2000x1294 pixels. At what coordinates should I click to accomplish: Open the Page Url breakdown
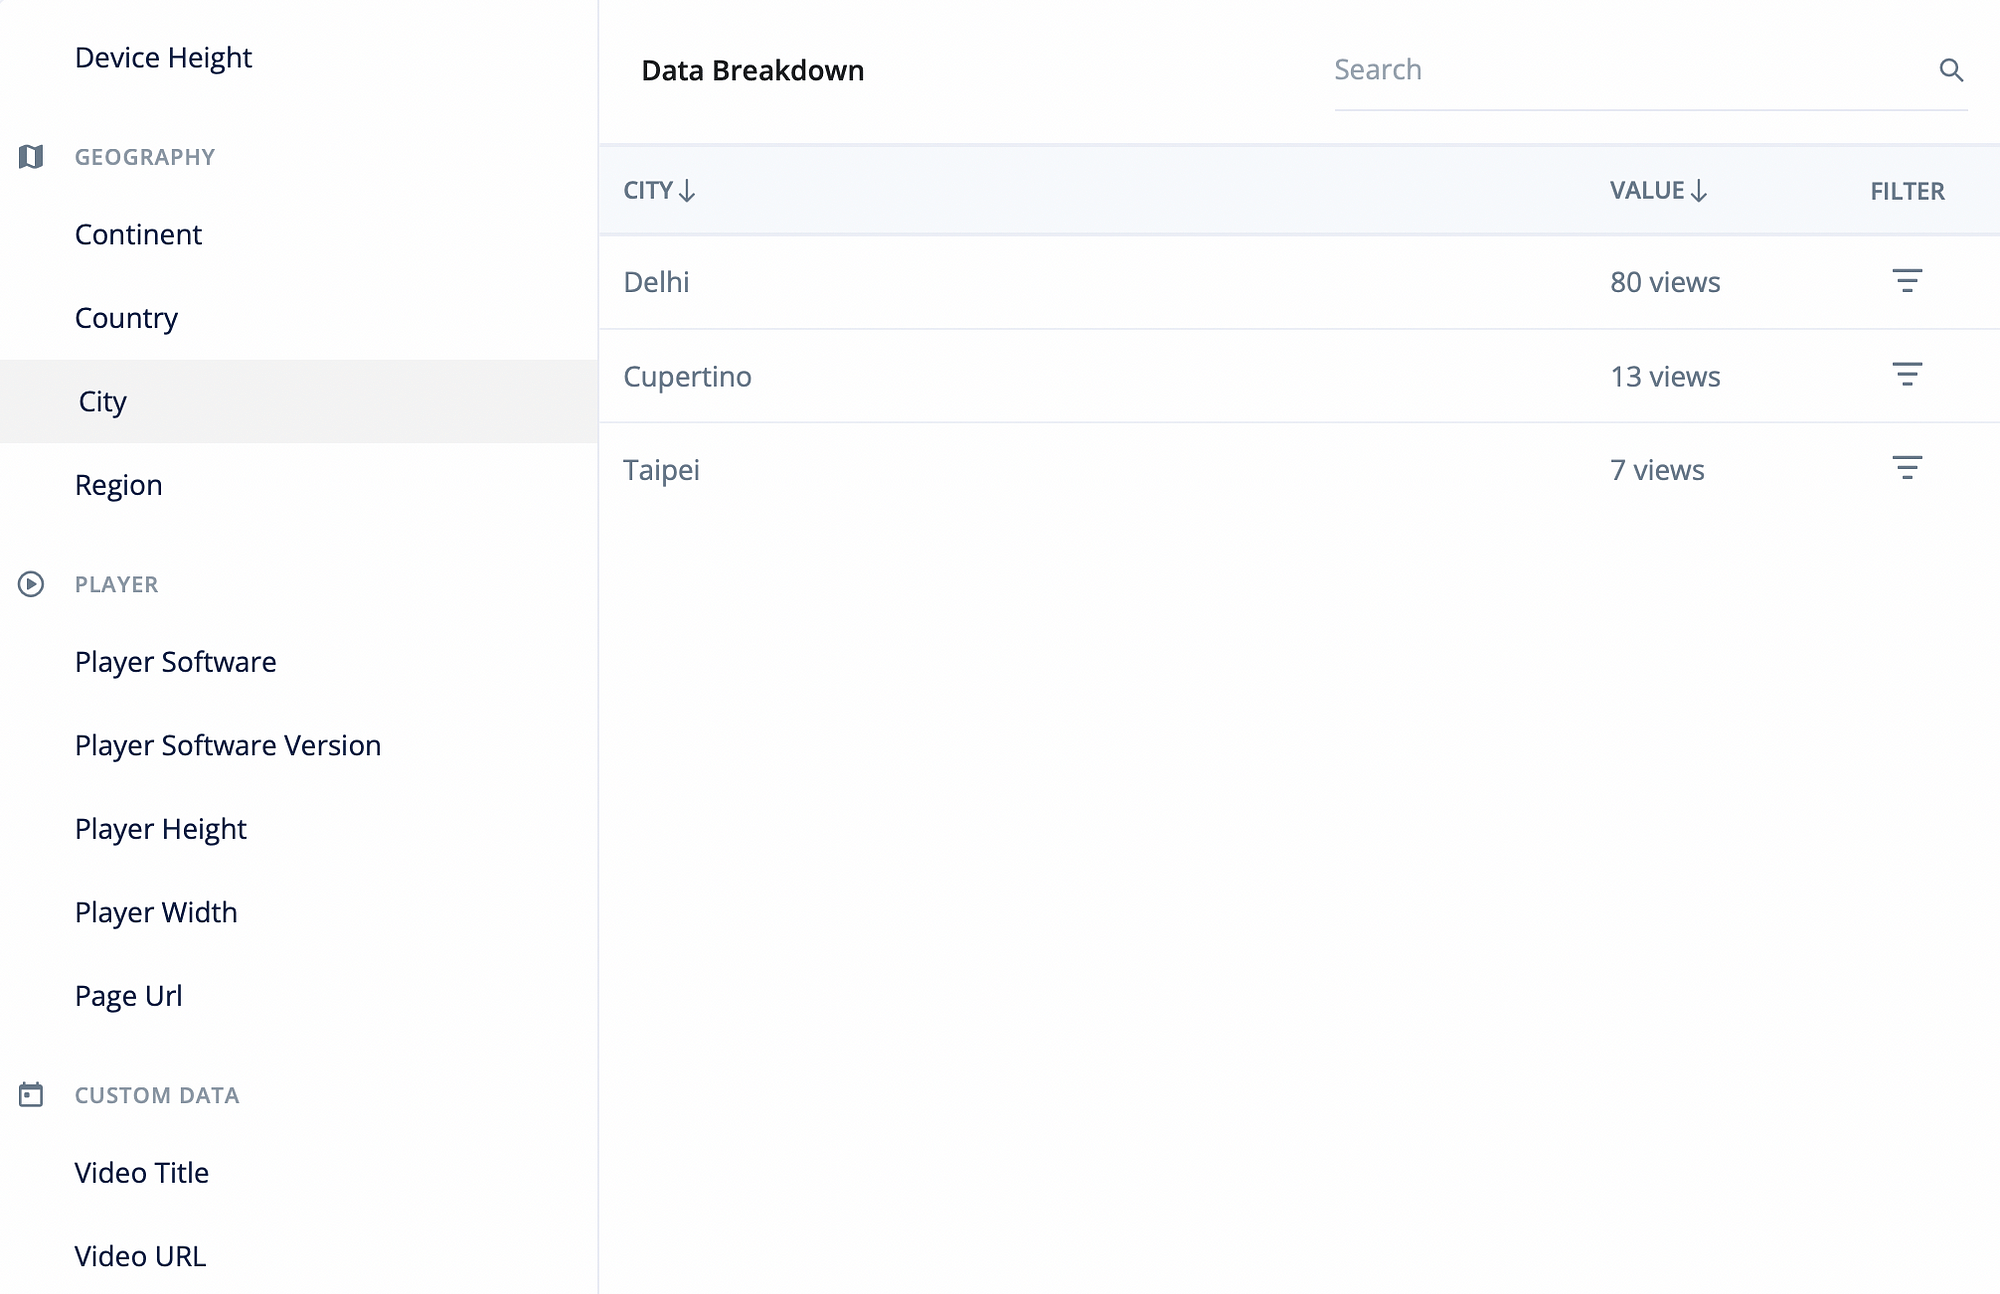point(128,996)
